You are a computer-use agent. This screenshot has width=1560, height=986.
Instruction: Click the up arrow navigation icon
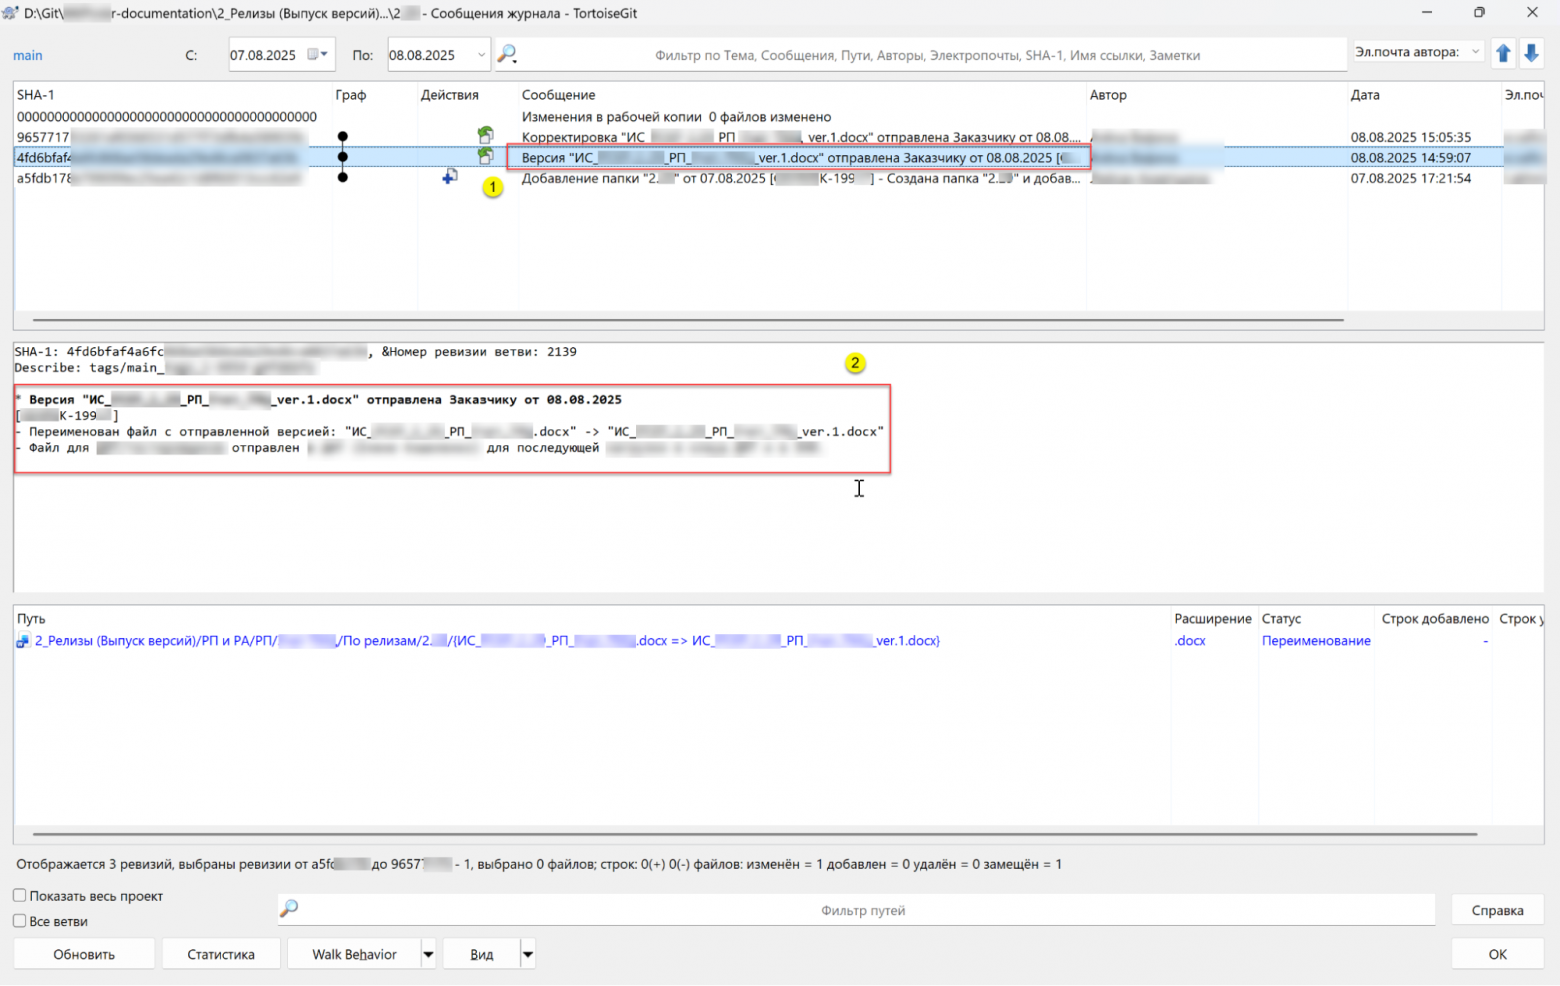(1503, 54)
